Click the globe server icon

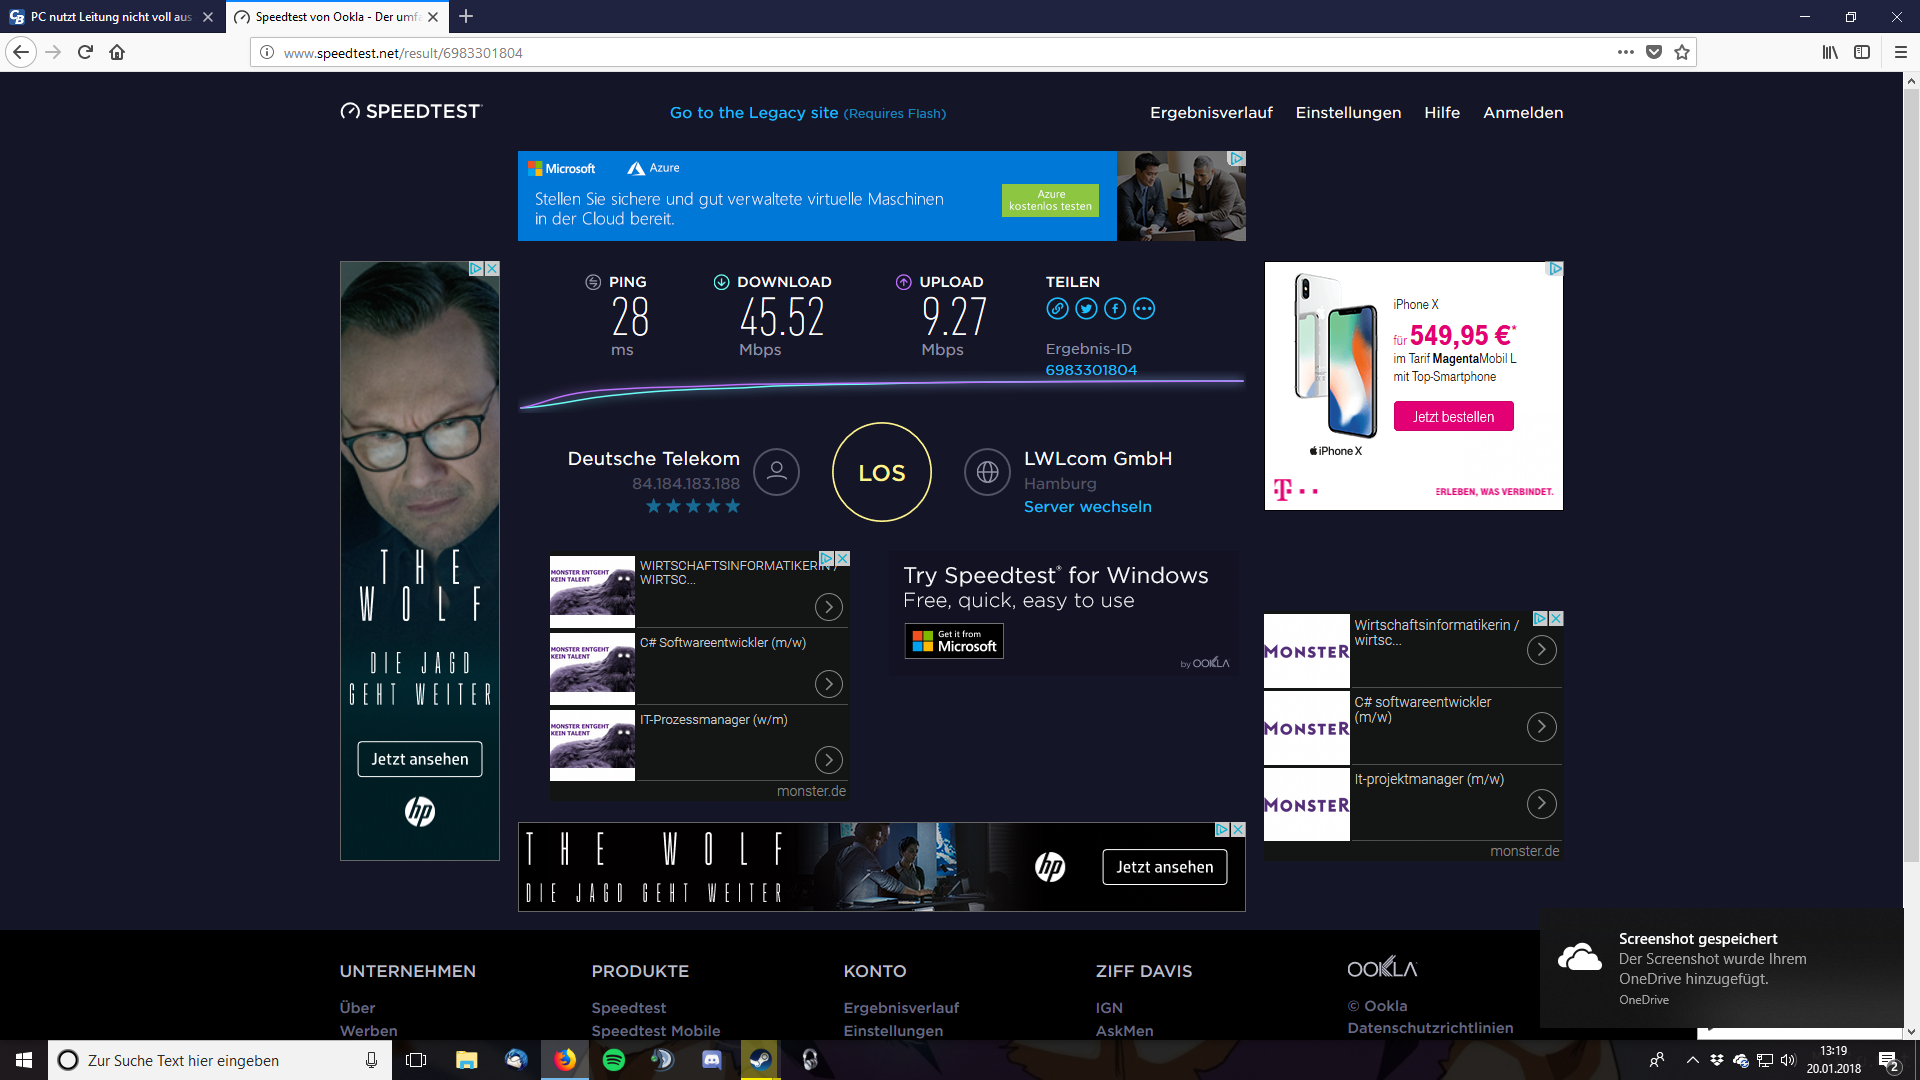pos(987,472)
